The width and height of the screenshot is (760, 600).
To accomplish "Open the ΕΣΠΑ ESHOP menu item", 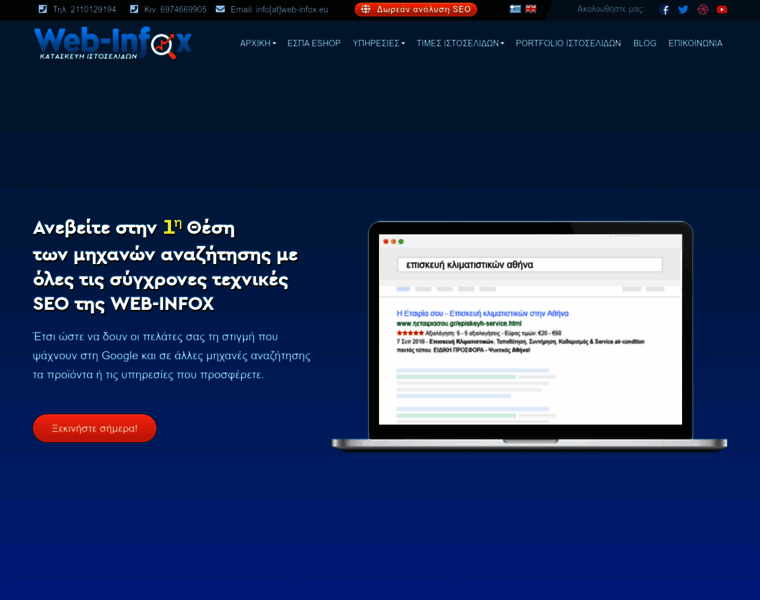I will (x=314, y=43).
